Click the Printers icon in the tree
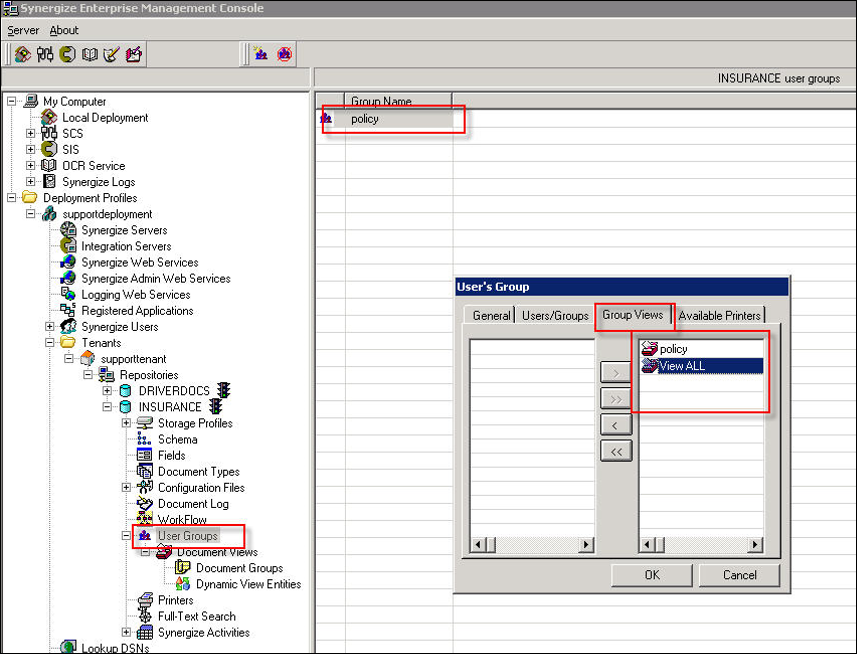Image resolution: width=857 pixels, height=654 pixels. pyautogui.click(x=145, y=600)
